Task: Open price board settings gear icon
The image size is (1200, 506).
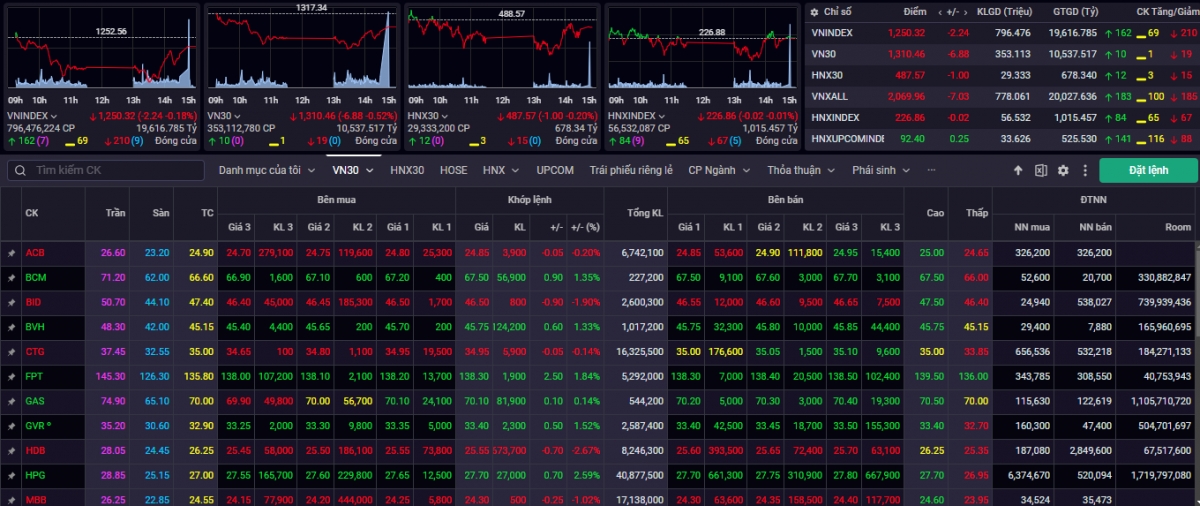Action: click(x=1063, y=171)
